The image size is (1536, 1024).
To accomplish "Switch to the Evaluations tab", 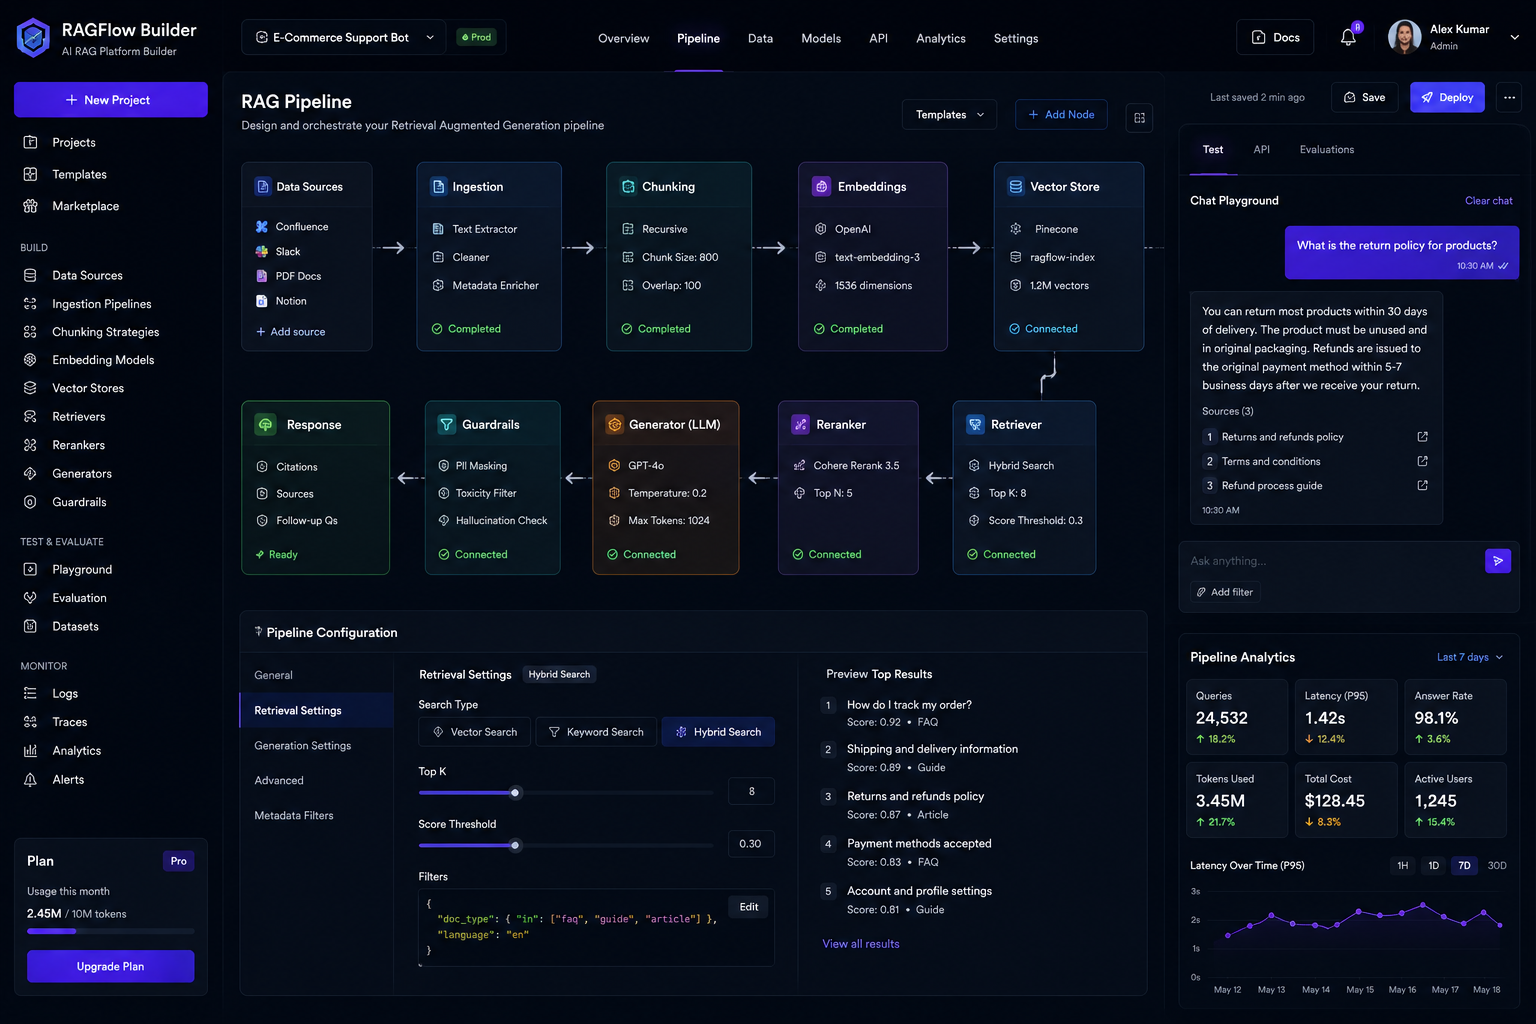I will pos(1326,150).
